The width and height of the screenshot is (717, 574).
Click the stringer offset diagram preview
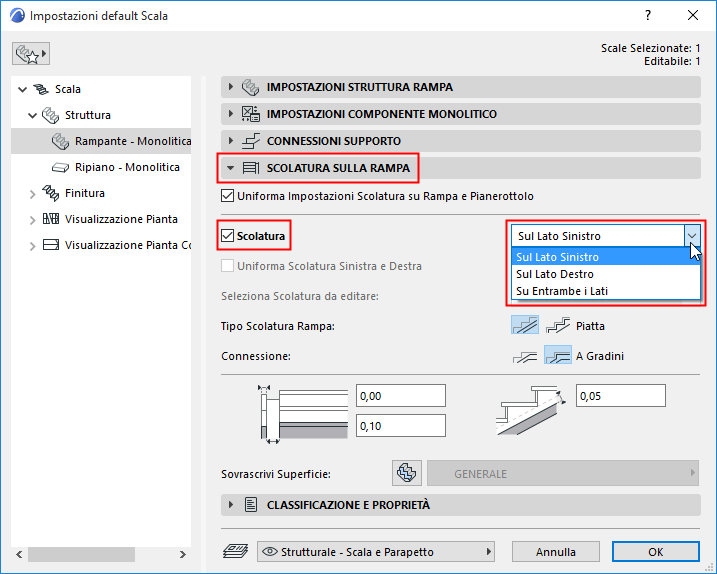coord(531,410)
